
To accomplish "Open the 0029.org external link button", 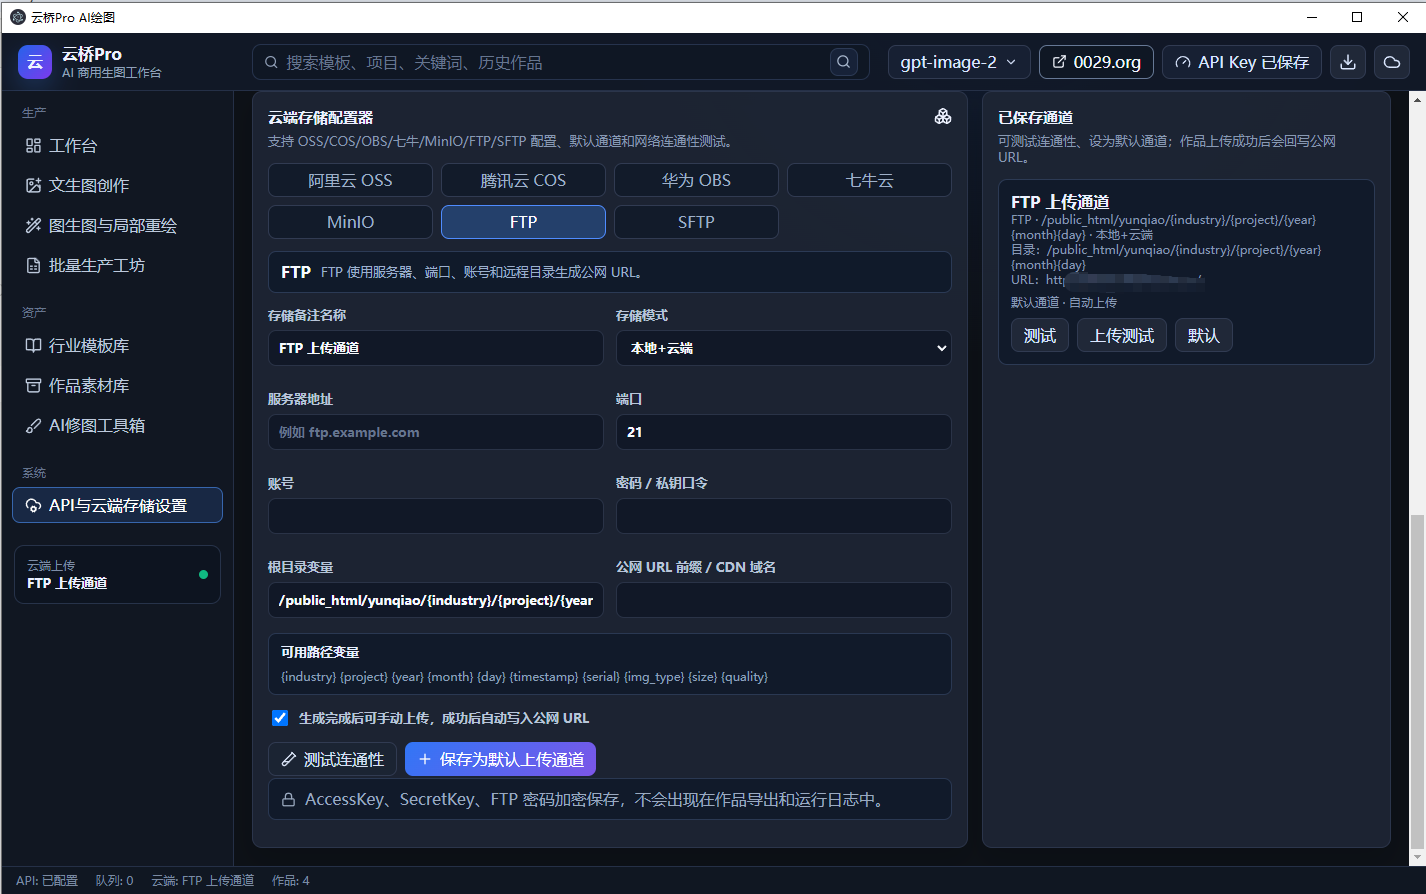I will [x=1096, y=62].
